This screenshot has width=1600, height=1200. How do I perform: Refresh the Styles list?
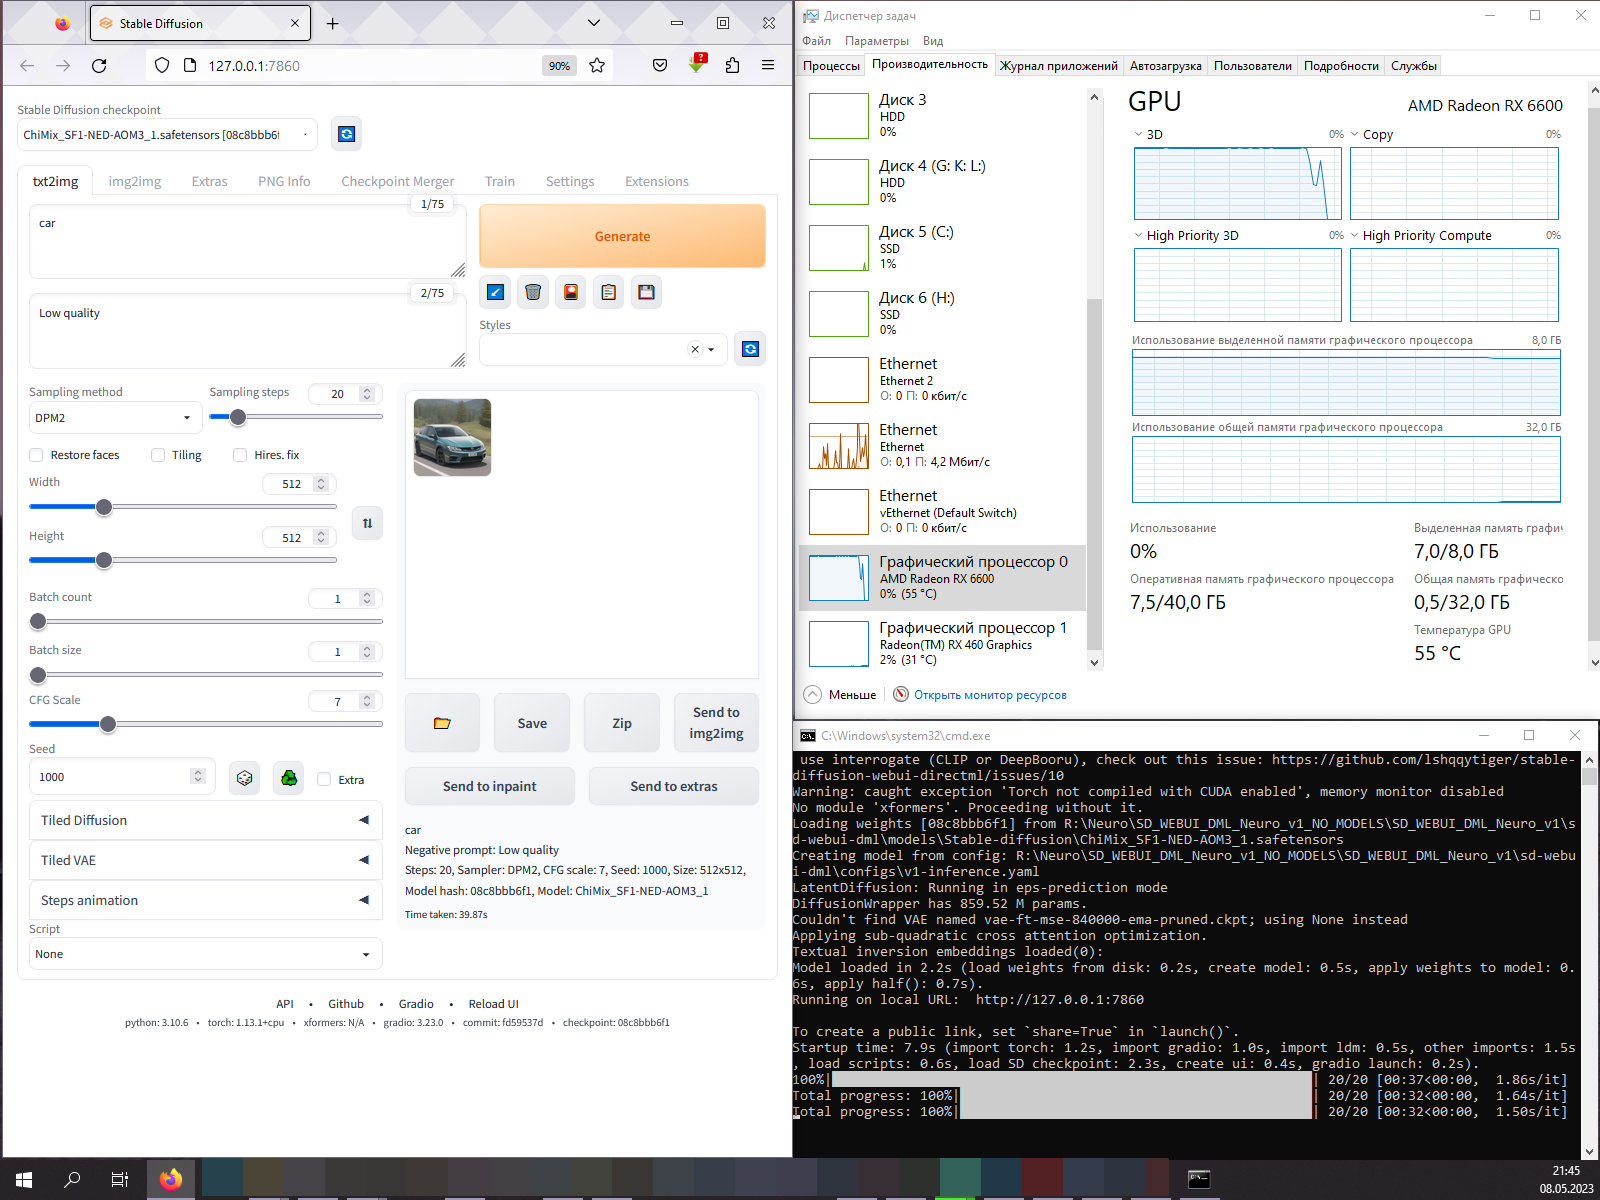tap(750, 349)
